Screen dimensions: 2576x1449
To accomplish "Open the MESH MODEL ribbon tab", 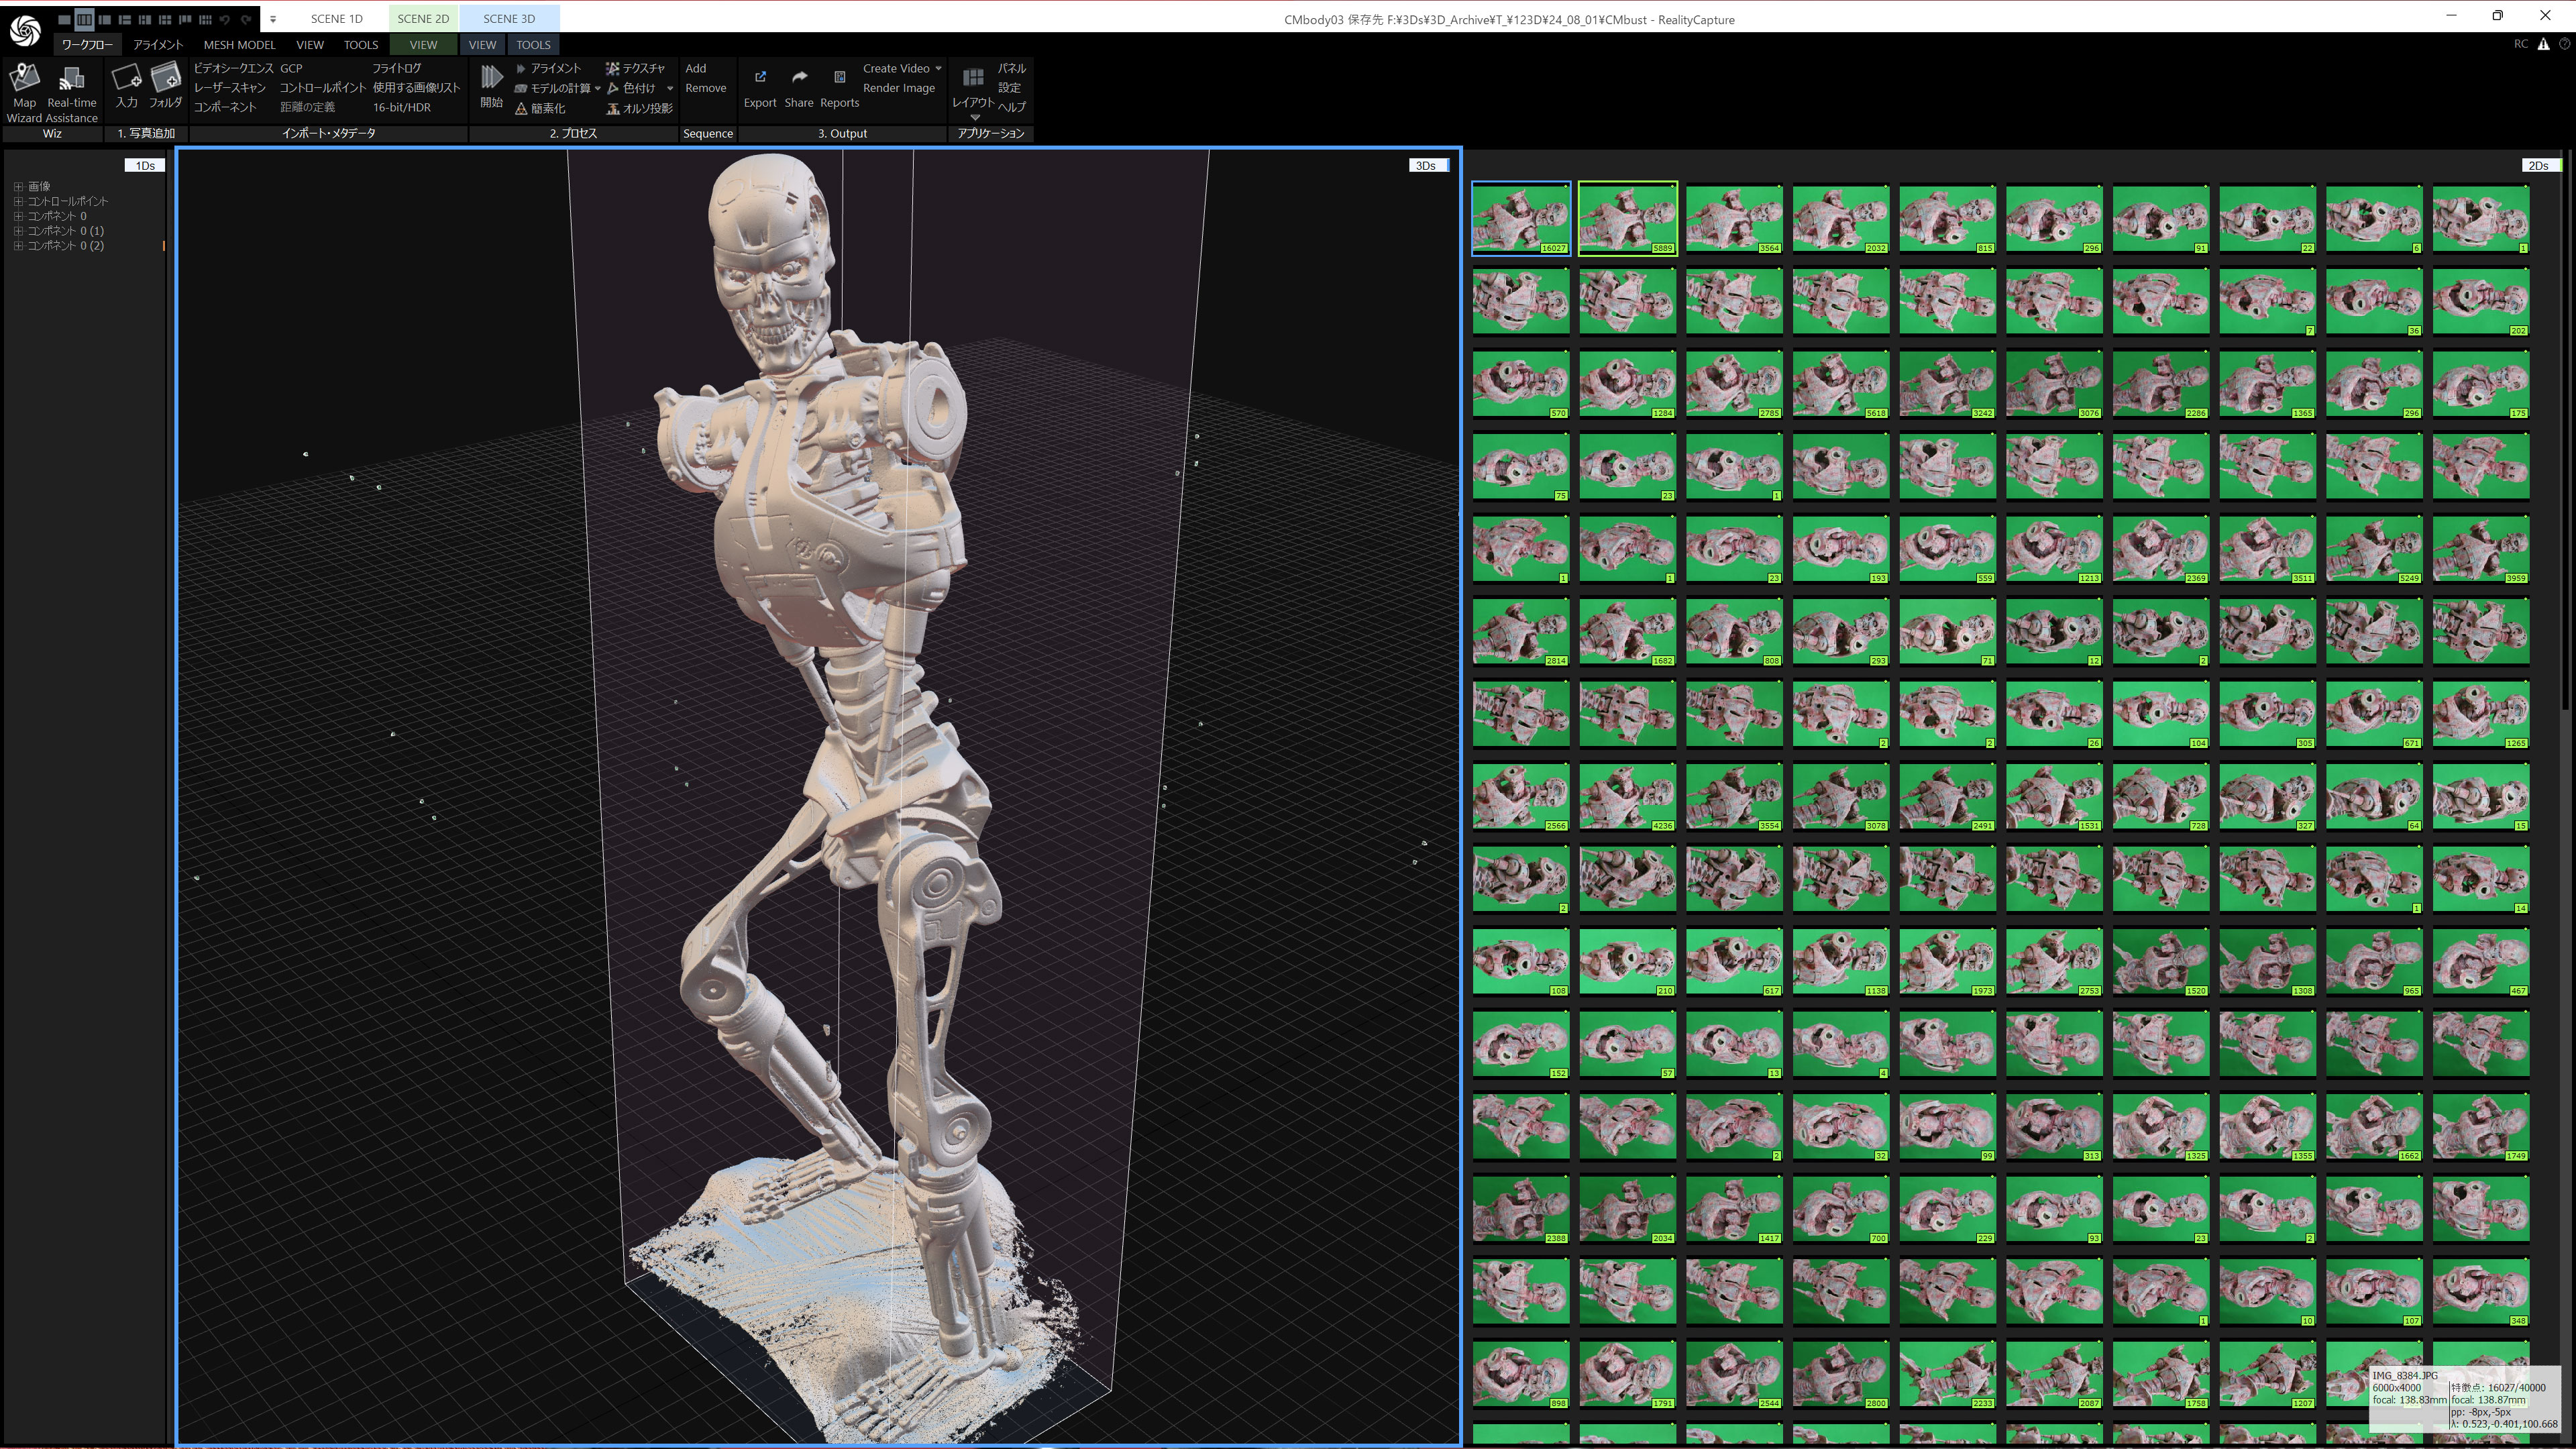I will click(x=239, y=45).
